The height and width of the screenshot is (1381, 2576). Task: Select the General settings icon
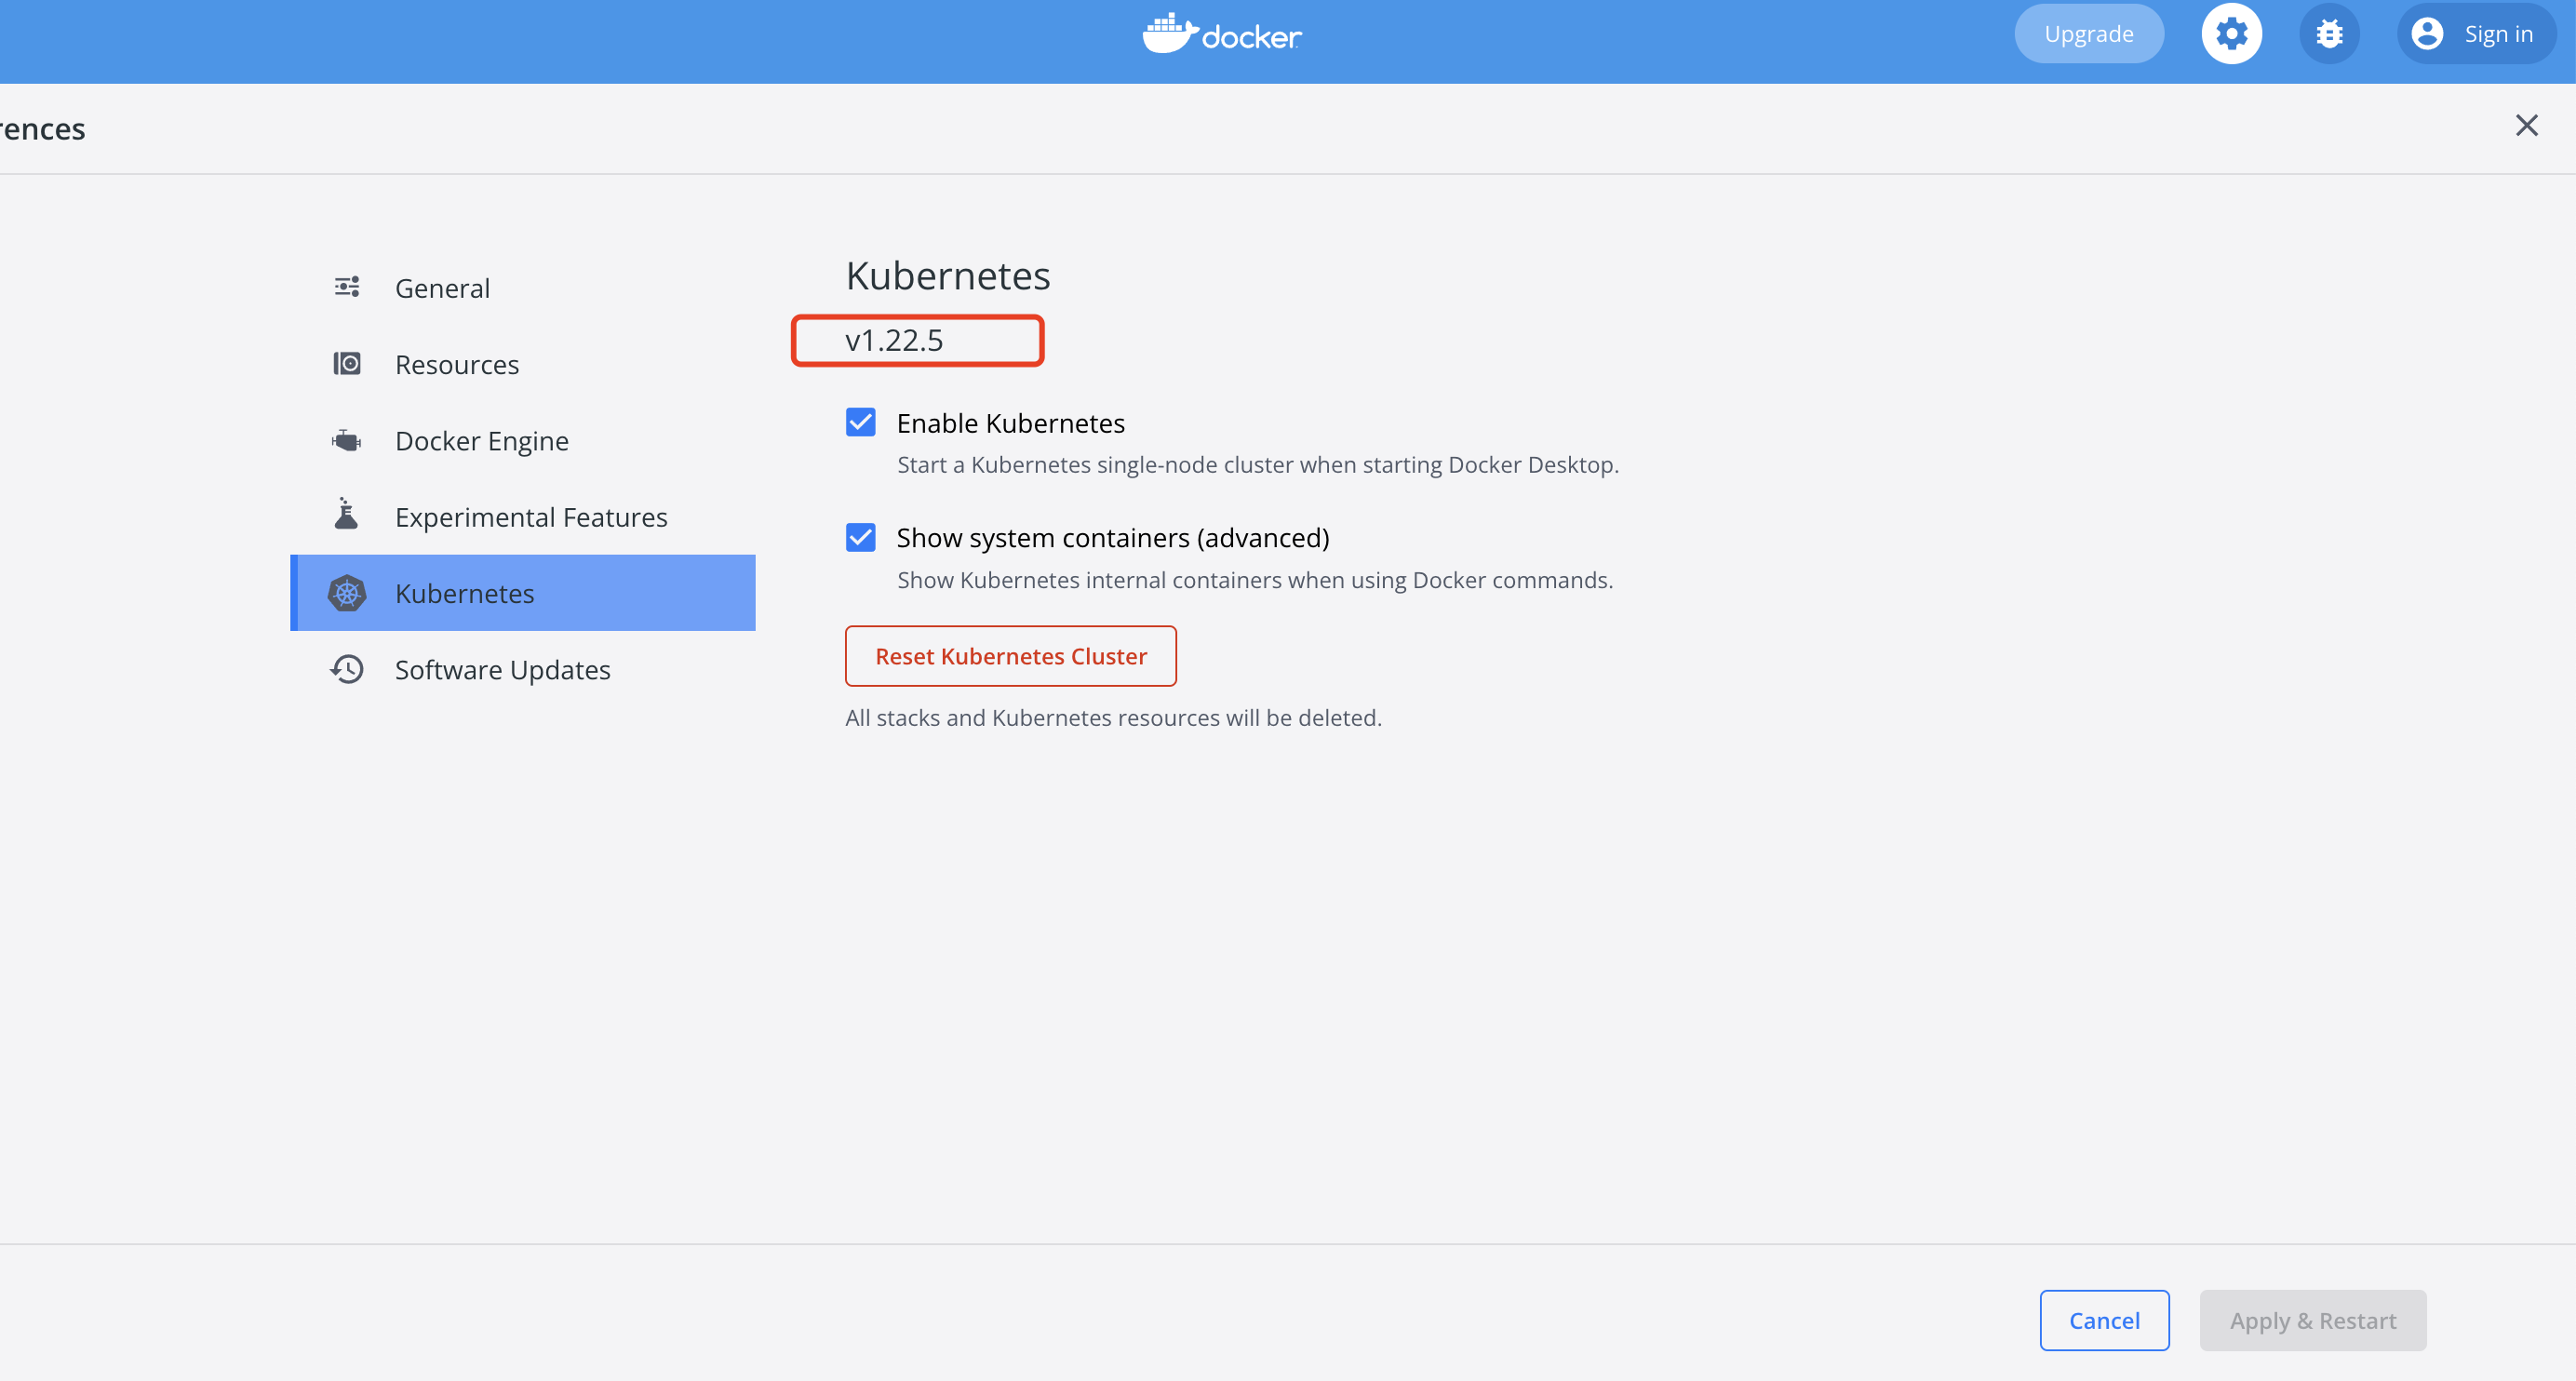point(346,287)
